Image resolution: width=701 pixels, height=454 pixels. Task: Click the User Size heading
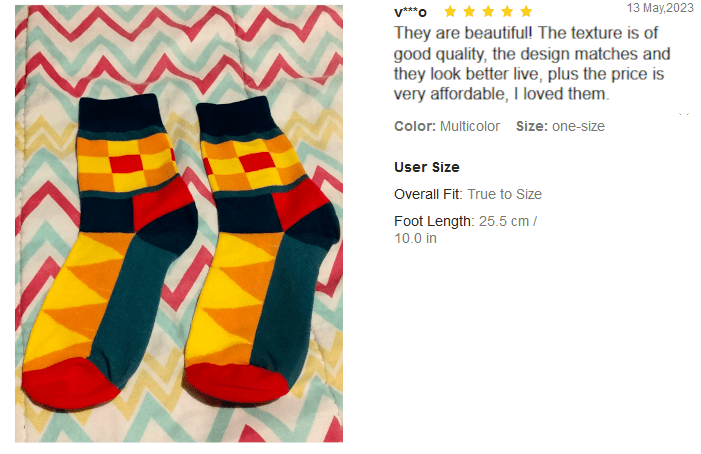pyautogui.click(x=427, y=167)
